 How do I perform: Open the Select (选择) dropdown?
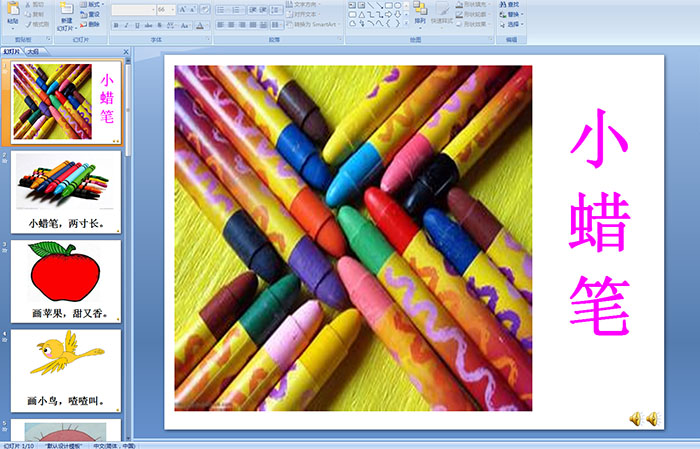(x=512, y=24)
